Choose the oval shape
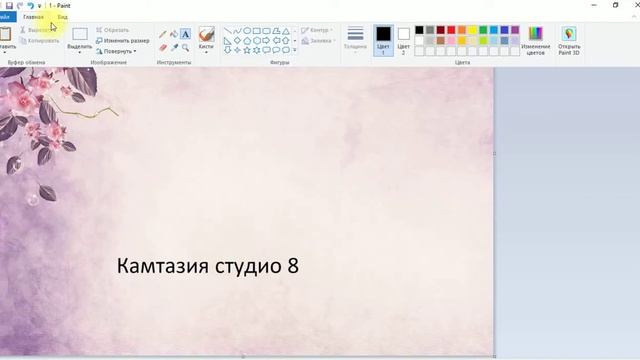The image size is (640, 360). pos(247,31)
